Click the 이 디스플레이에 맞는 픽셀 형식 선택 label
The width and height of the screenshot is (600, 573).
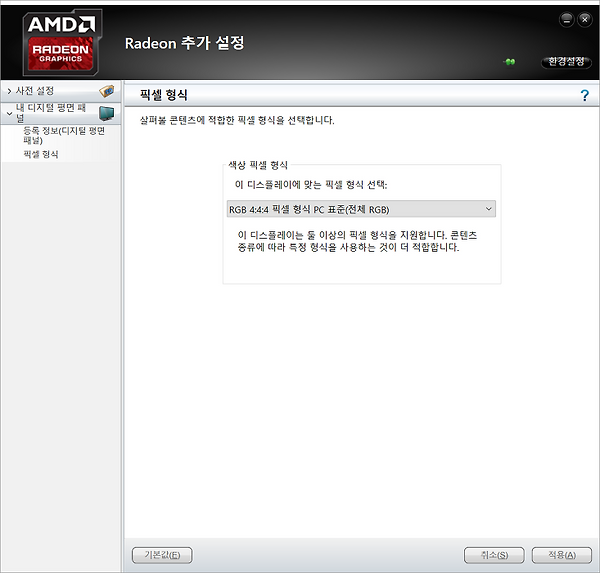(311, 185)
